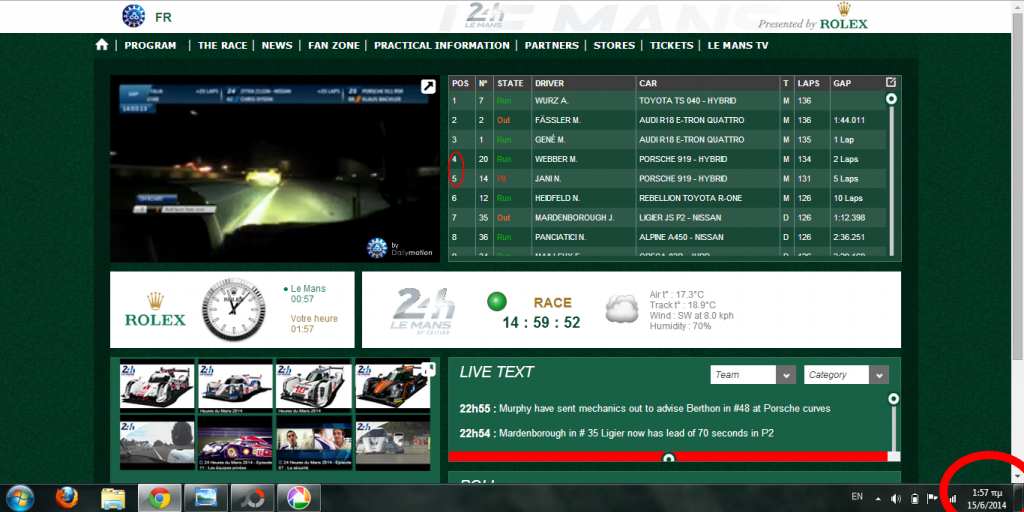Open first white Audi car thumbnail
1024x512 pixels.
pos(157,386)
